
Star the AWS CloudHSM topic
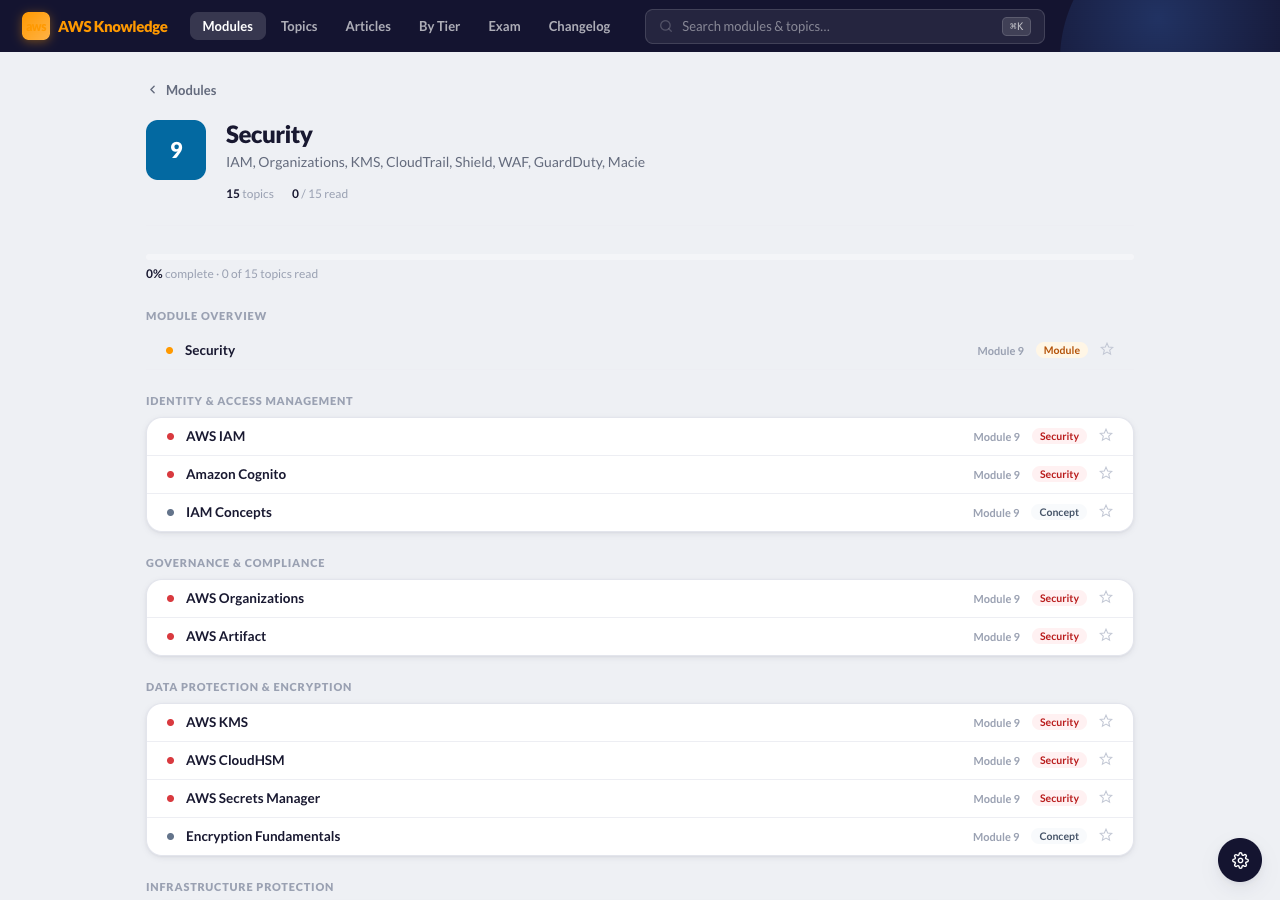click(1106, 760)
